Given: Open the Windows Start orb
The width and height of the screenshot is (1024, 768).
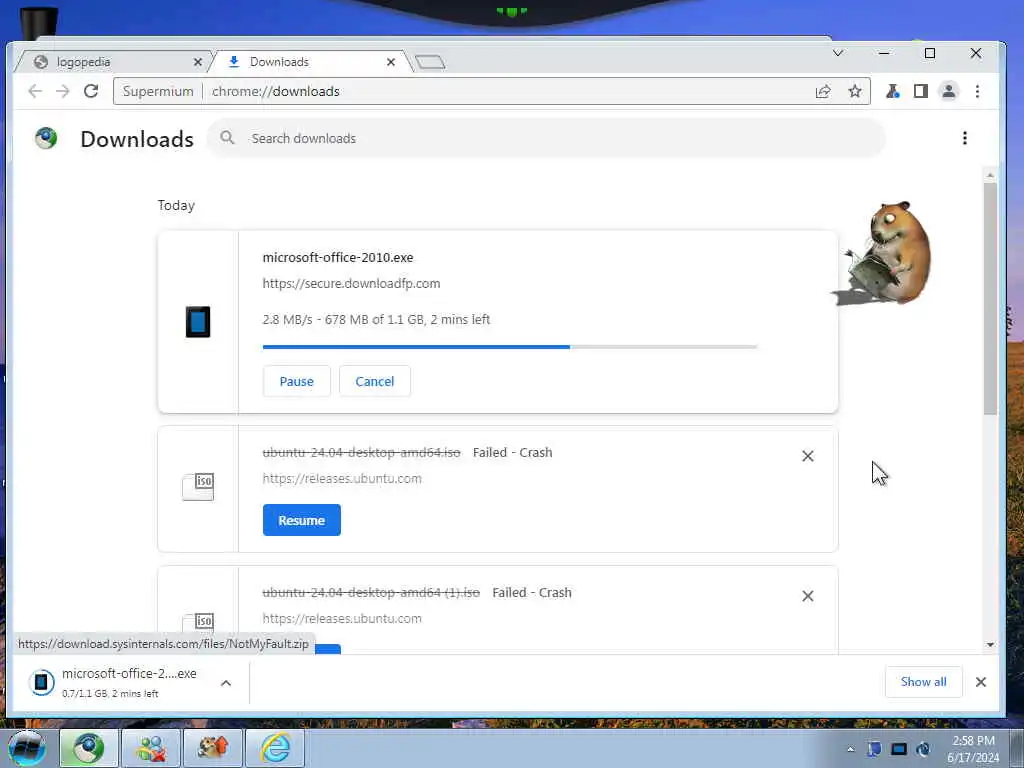Looking at the screenshot, I should coord(27,748).
